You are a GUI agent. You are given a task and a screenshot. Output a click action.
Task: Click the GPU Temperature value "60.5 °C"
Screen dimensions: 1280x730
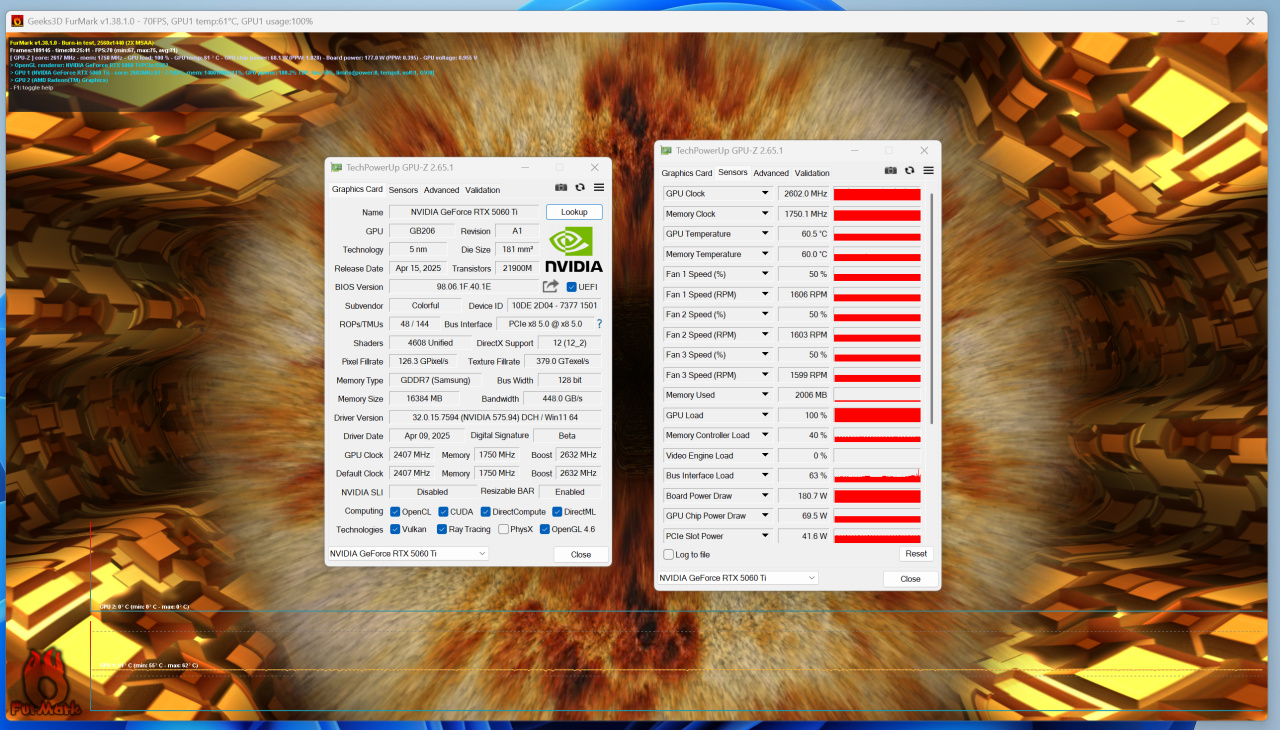[804, 234]
